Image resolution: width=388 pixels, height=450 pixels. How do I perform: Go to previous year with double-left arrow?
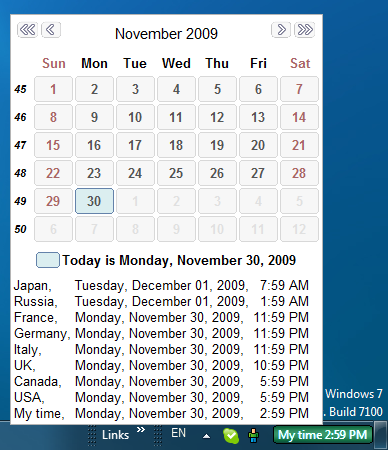coord(27,30)
